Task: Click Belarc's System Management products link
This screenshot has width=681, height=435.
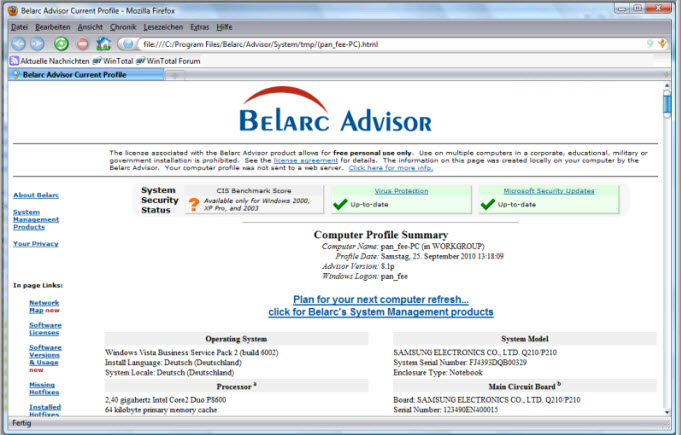Action: [x=381, y=312]
